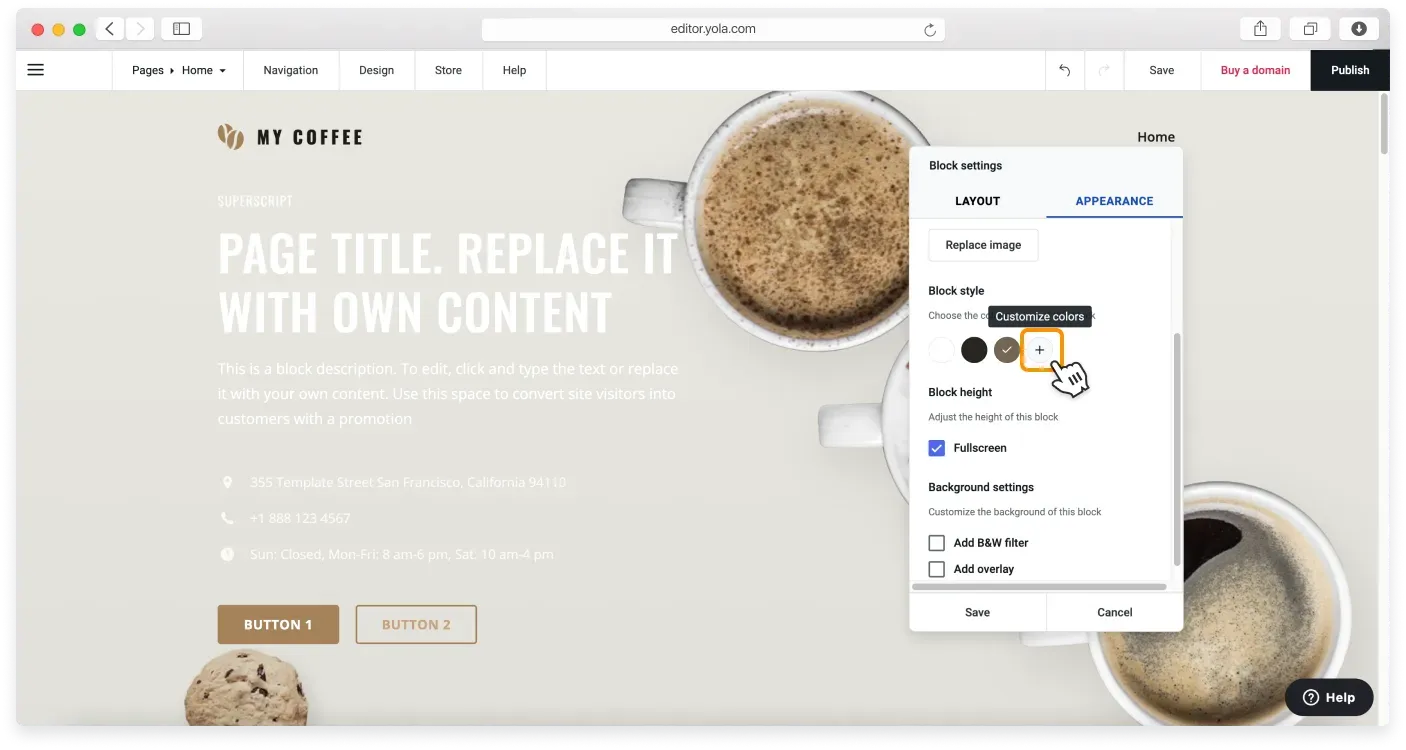
Task: Open the Customize colors plus button
Action: [1040, 350]
